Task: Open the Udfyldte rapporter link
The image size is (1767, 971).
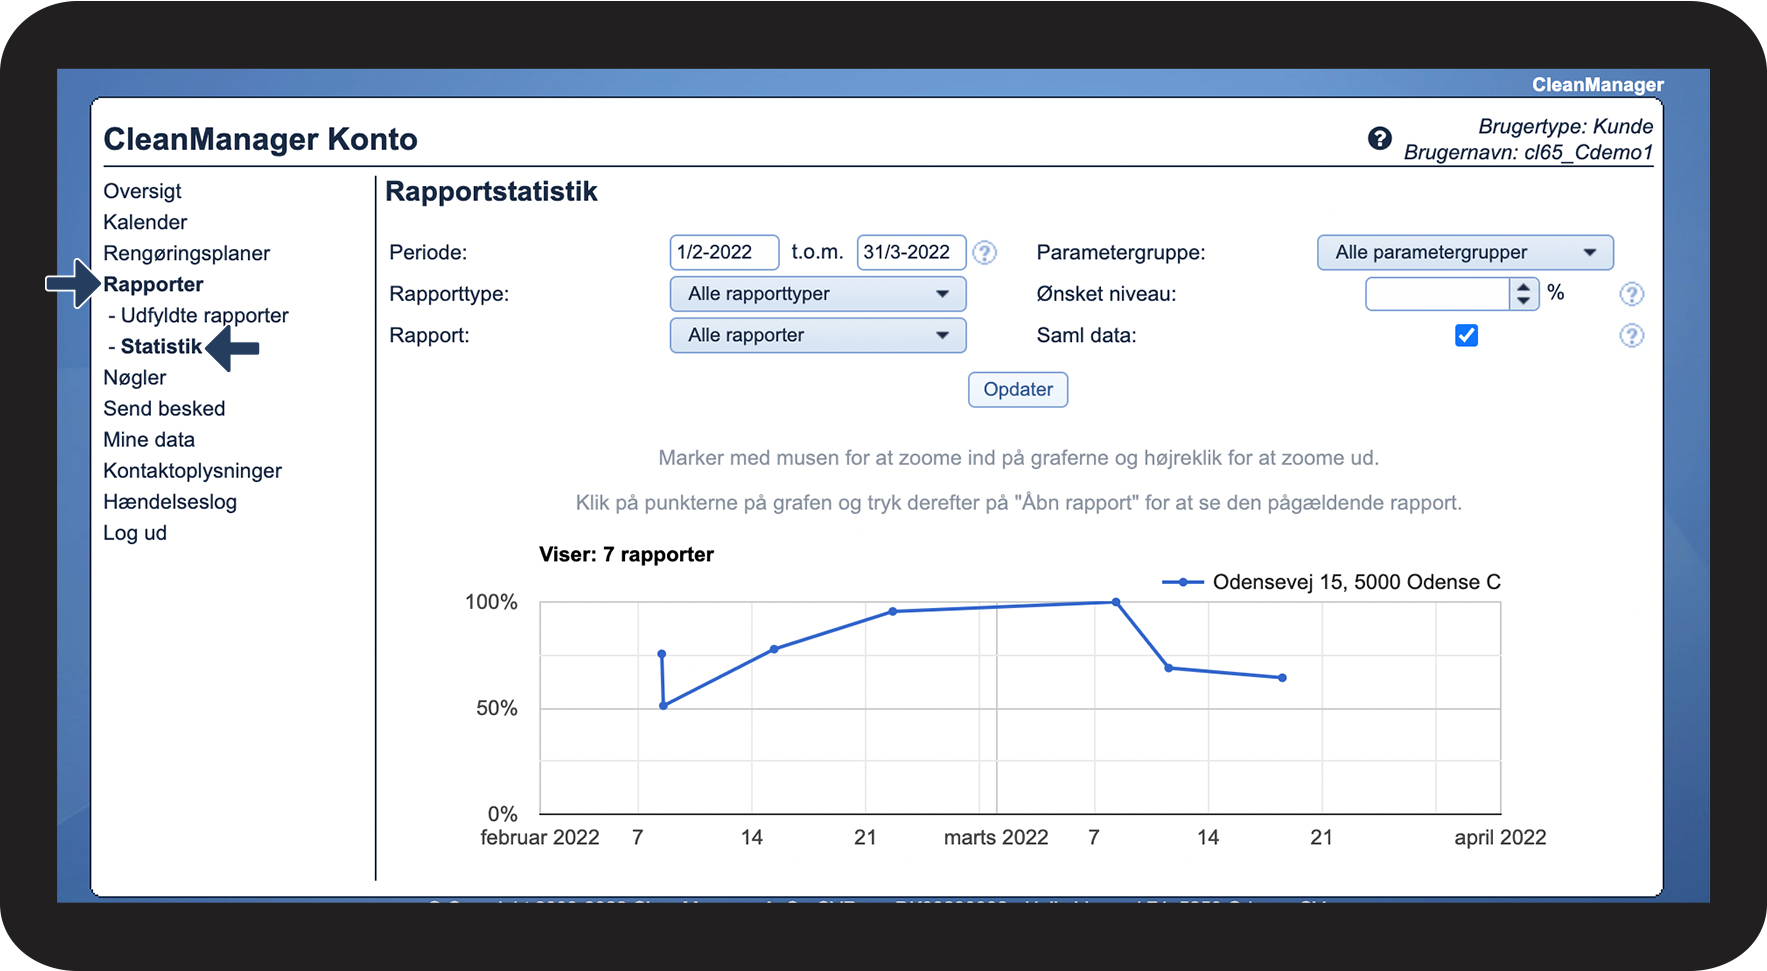Action: pos(204,316)
